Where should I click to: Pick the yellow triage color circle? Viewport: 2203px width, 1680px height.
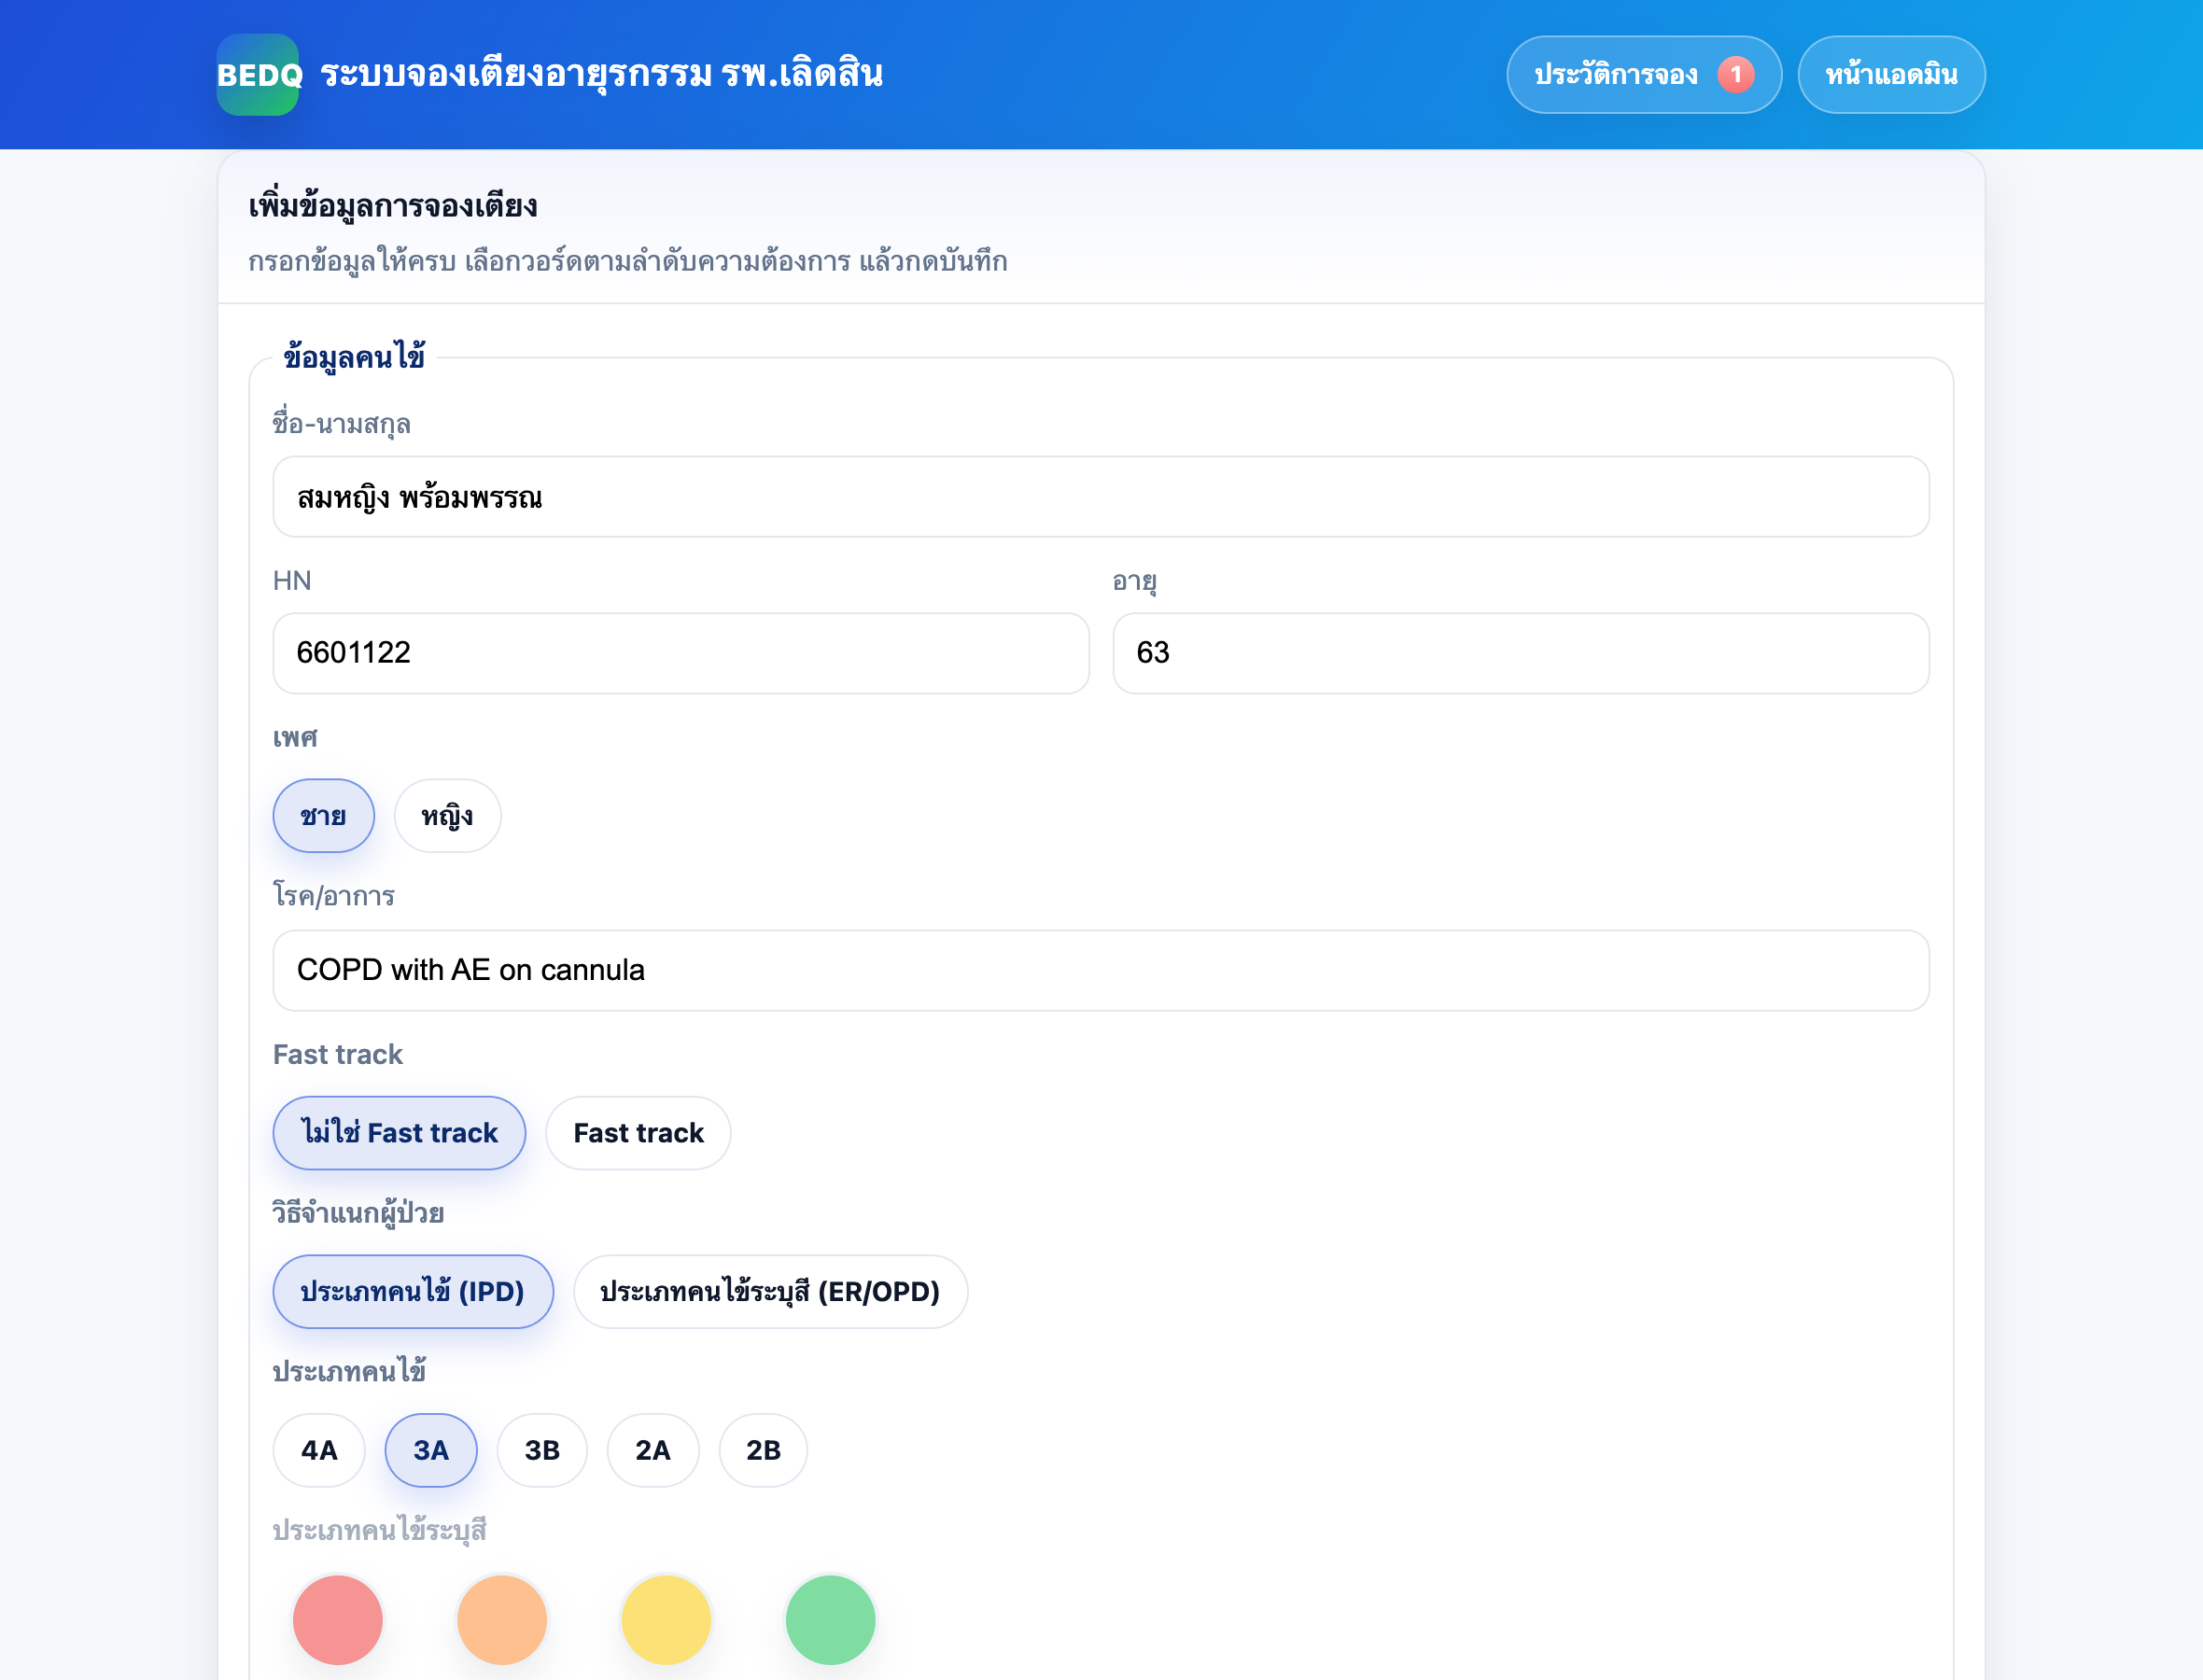point(666,1619)
